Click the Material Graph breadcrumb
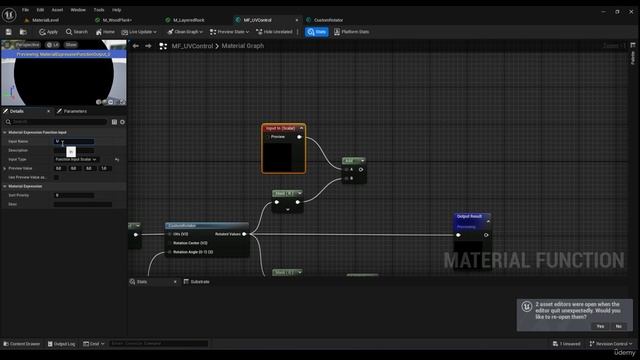This screenshot has width=640, height=360. point(243,46)
